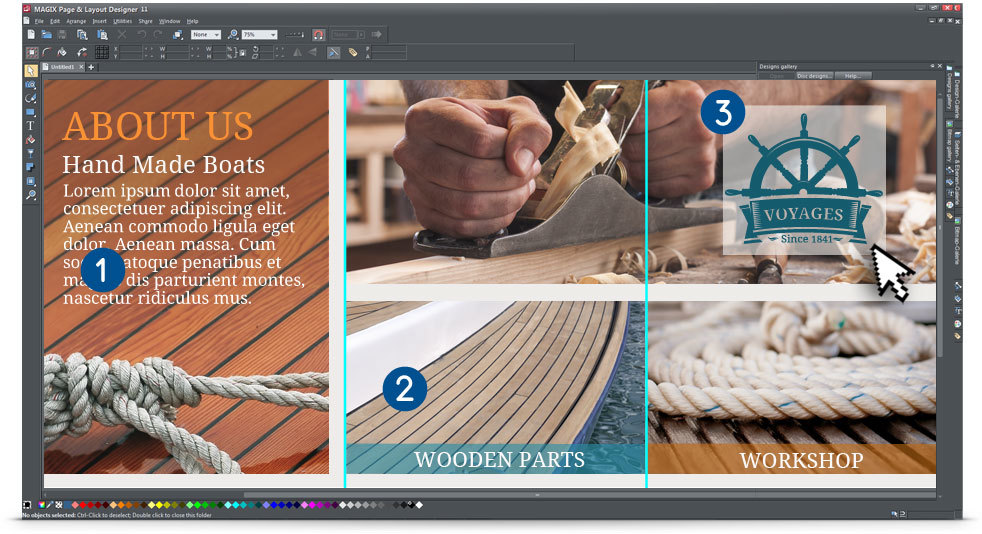Open the zoom percentage 75% dropdown
Screen dimensions: 982x534
click(x=259, y=34)
